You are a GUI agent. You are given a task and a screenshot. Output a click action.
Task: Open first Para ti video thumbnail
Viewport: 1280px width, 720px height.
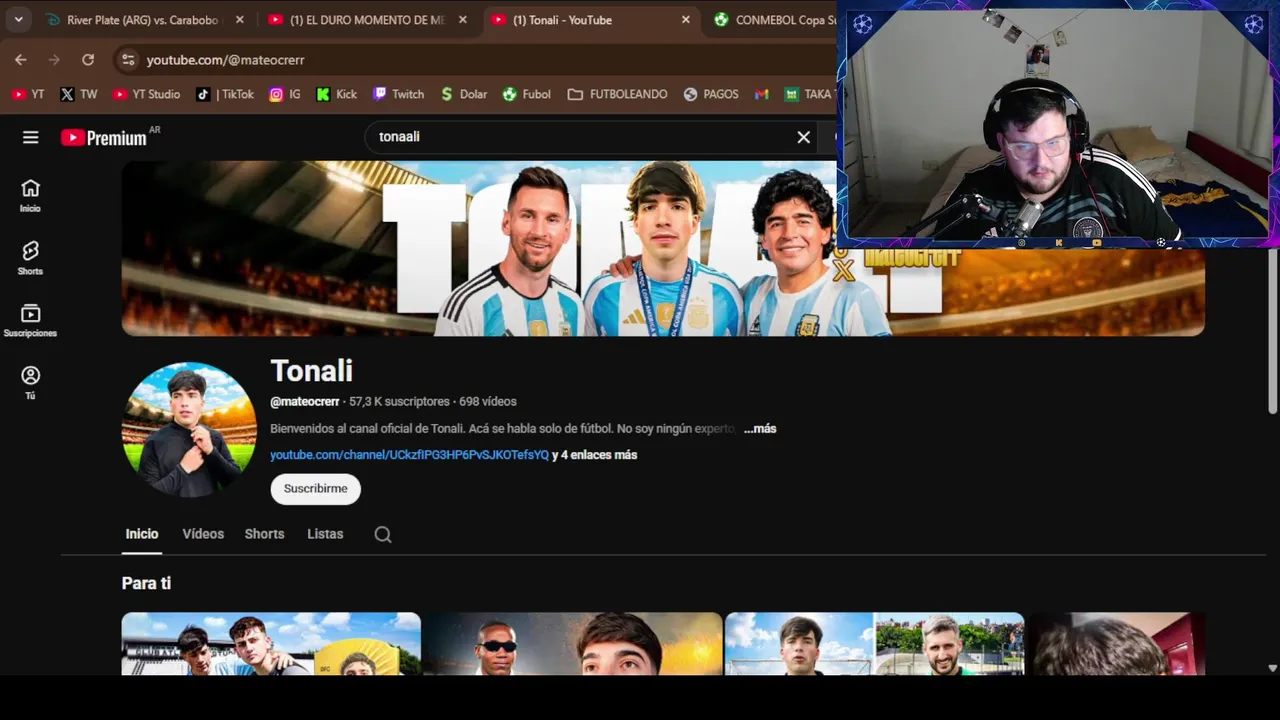pos(271,644)
